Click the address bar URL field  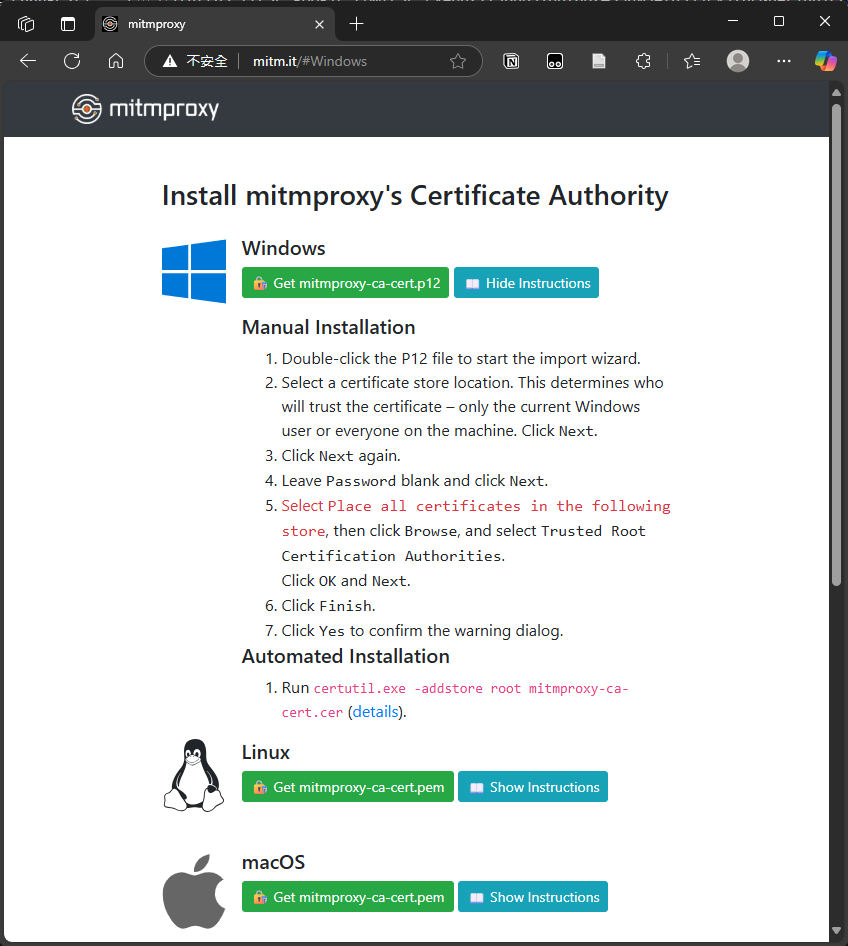340,61
